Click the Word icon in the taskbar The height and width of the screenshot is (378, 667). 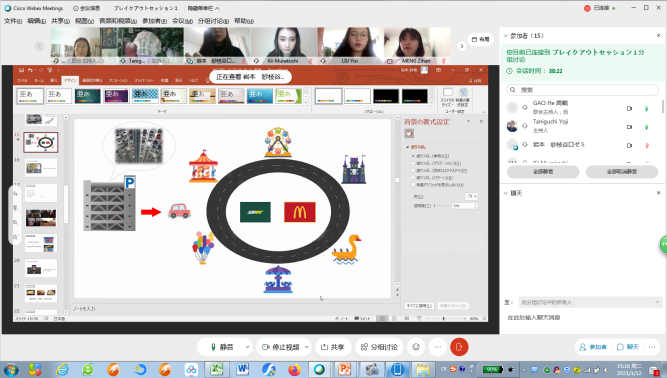coord(242,369)
